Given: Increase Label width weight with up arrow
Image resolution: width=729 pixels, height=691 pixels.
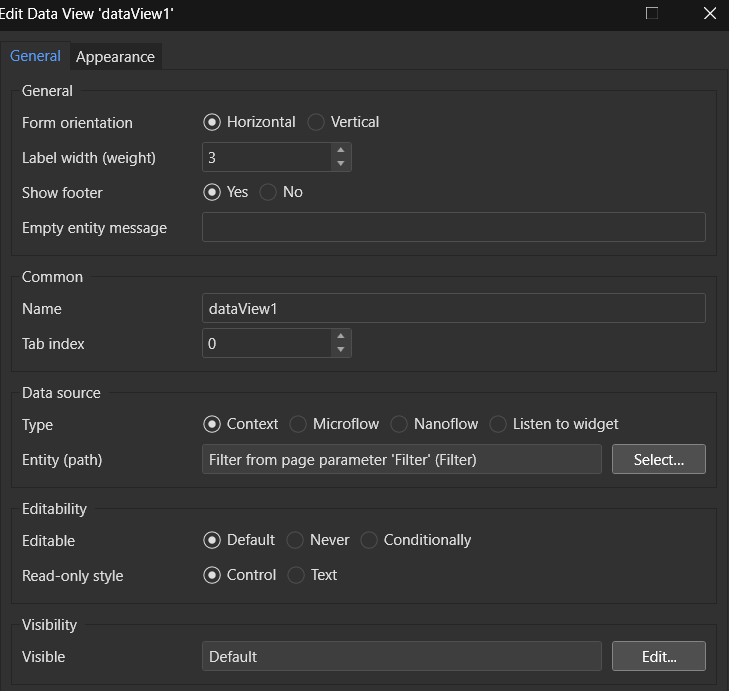Looking at the screenshot, I should point(341,150).
